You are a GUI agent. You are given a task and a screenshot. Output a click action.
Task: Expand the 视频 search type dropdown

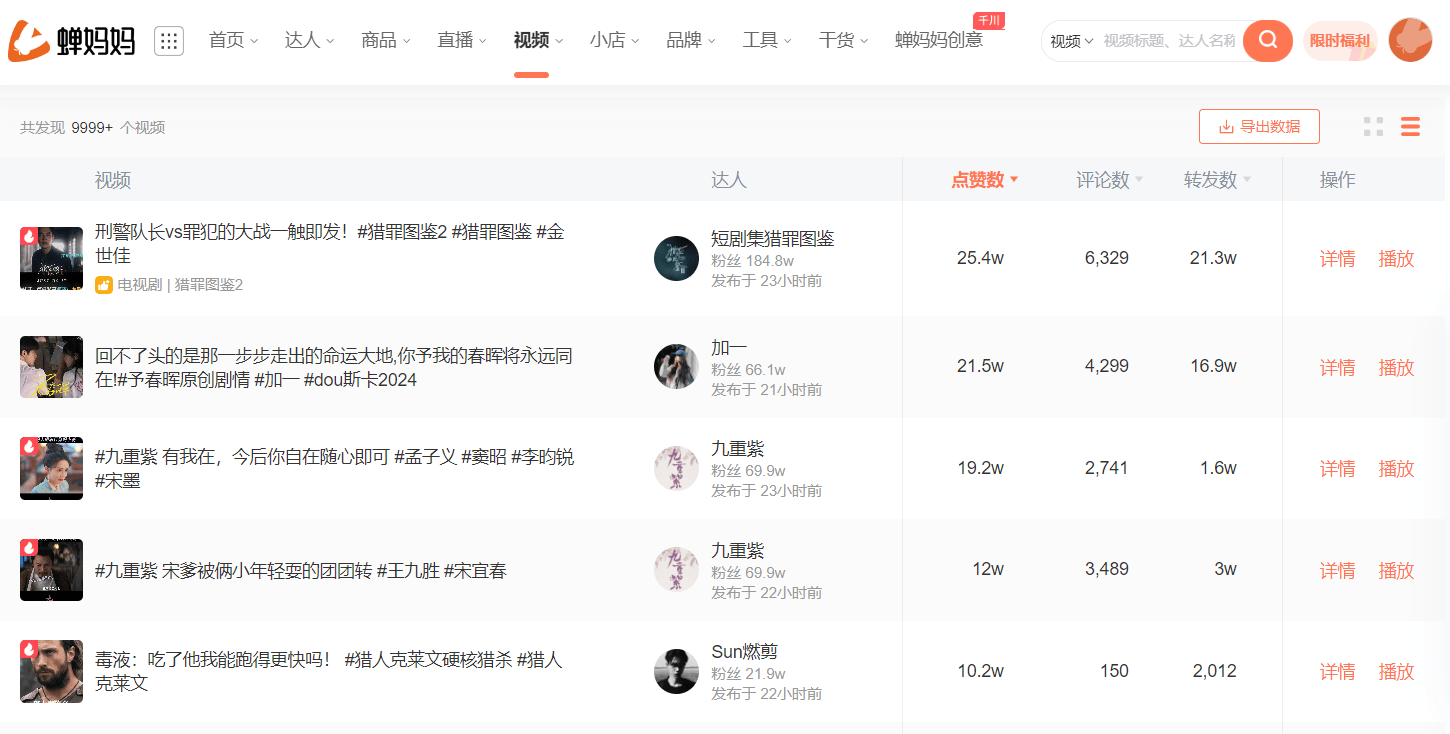click(1071, 41)
